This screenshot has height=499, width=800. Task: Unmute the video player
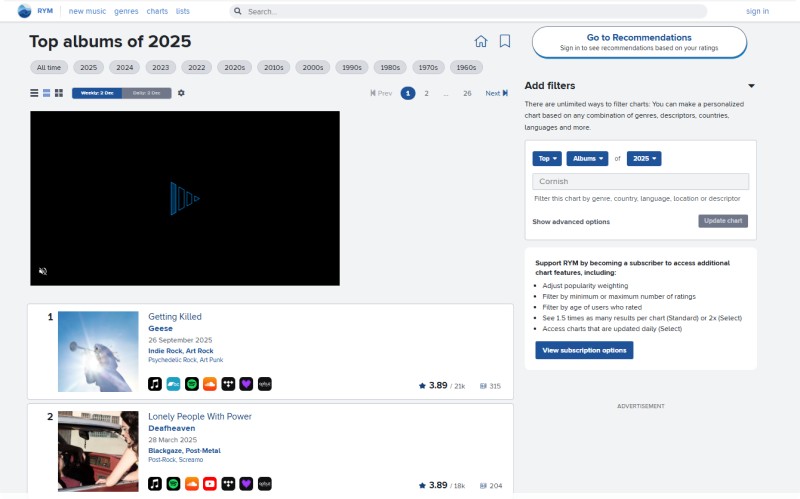click(x=43, y=271)
